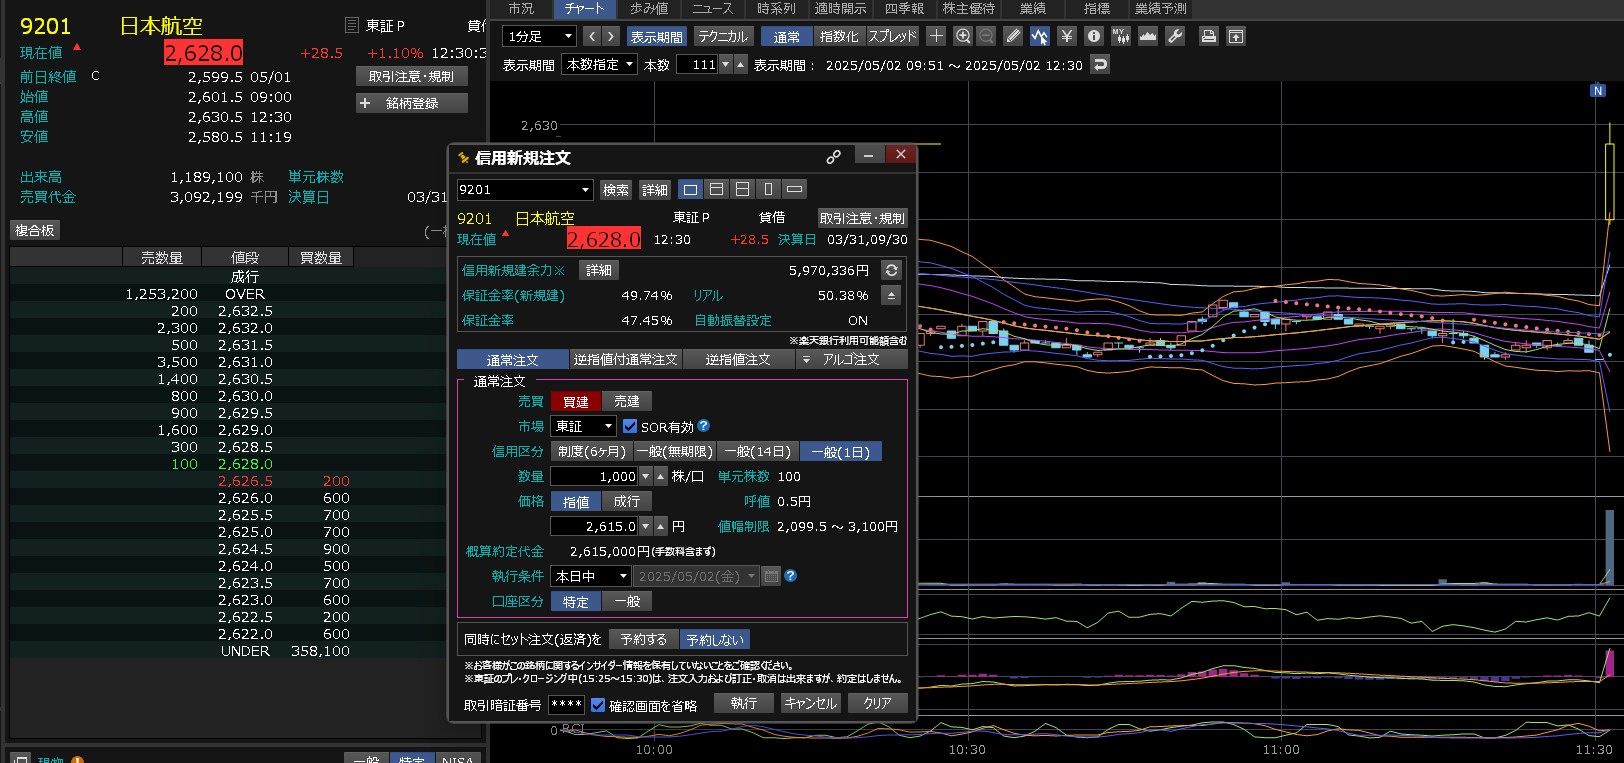1624x763 pixels.
Task: Click the pop-out window icon in chart toolbar
Action: pos(1236,36)
